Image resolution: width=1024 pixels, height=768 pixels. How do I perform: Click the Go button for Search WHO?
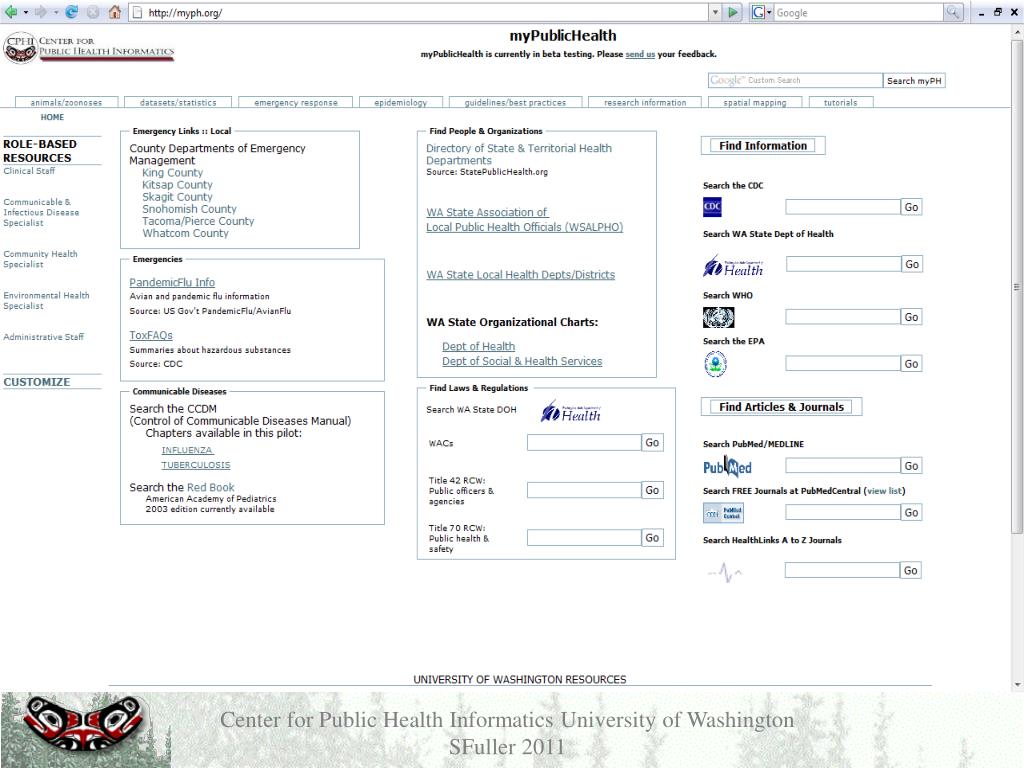tap(911, 317)
